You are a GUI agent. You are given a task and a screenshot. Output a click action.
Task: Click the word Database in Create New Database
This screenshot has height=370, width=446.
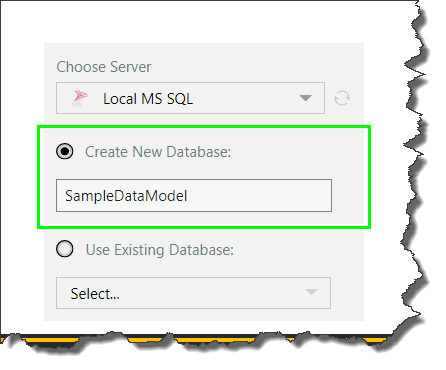pos(199,152)
